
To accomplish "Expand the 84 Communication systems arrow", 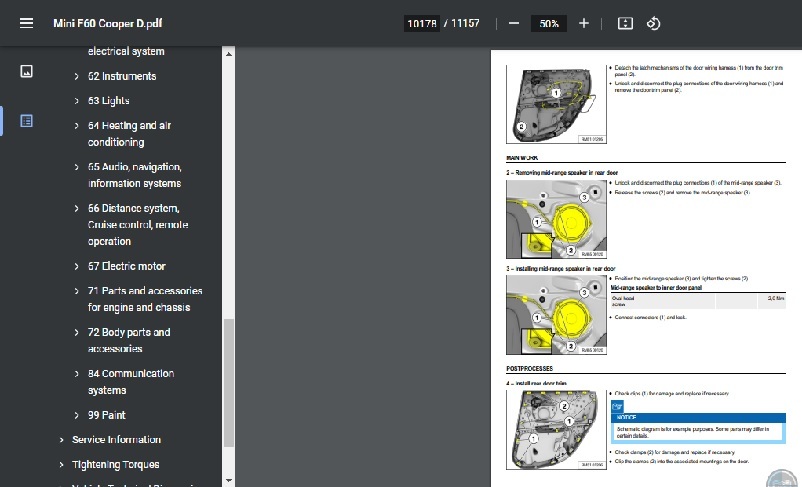I will tap(76, 374).
